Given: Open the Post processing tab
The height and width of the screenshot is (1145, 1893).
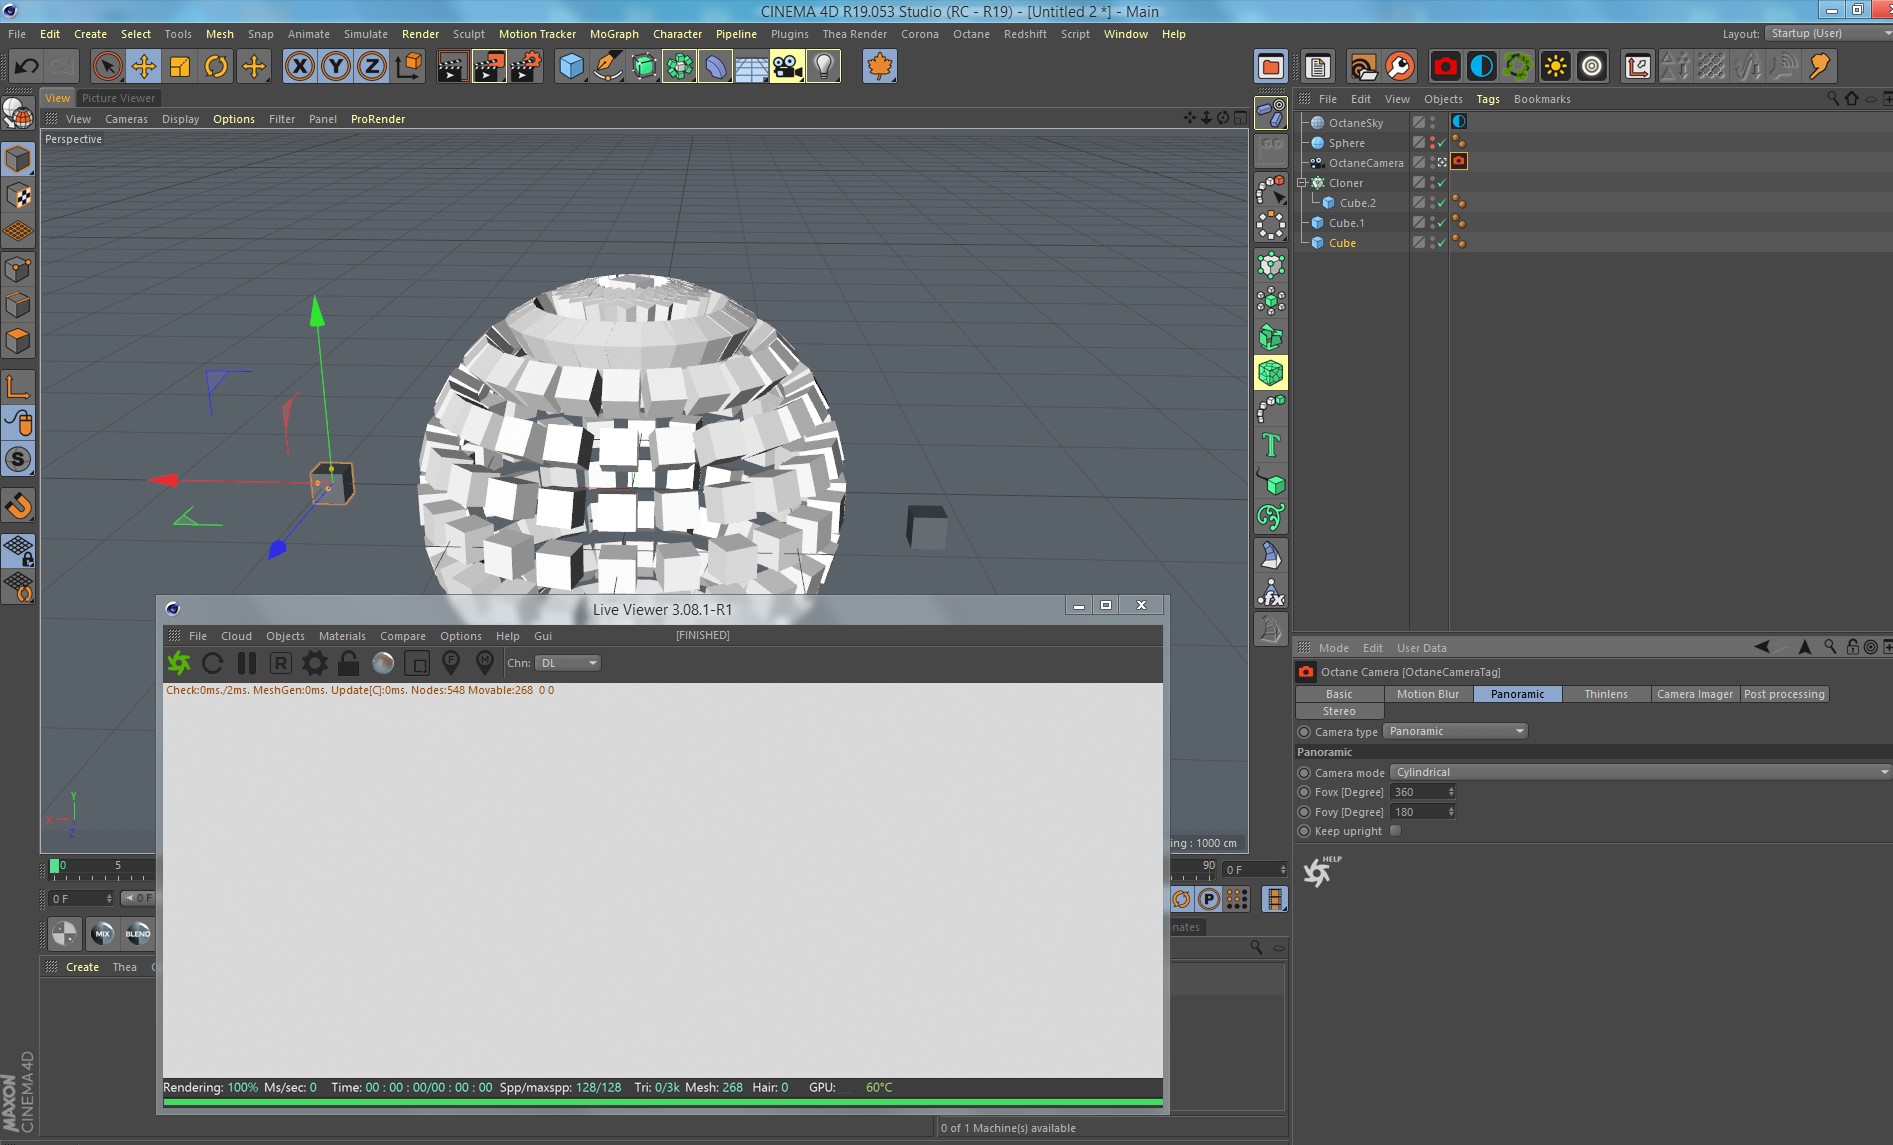Looking at the screenshot, I should coord(1784,694).
